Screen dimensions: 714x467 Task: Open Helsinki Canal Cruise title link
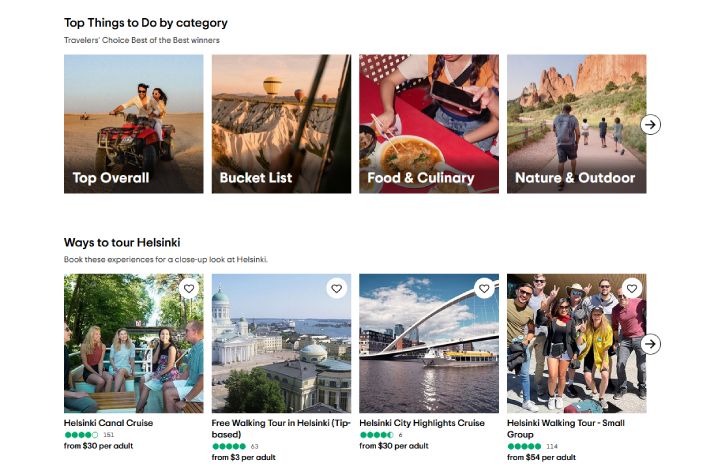pos(108,423)
